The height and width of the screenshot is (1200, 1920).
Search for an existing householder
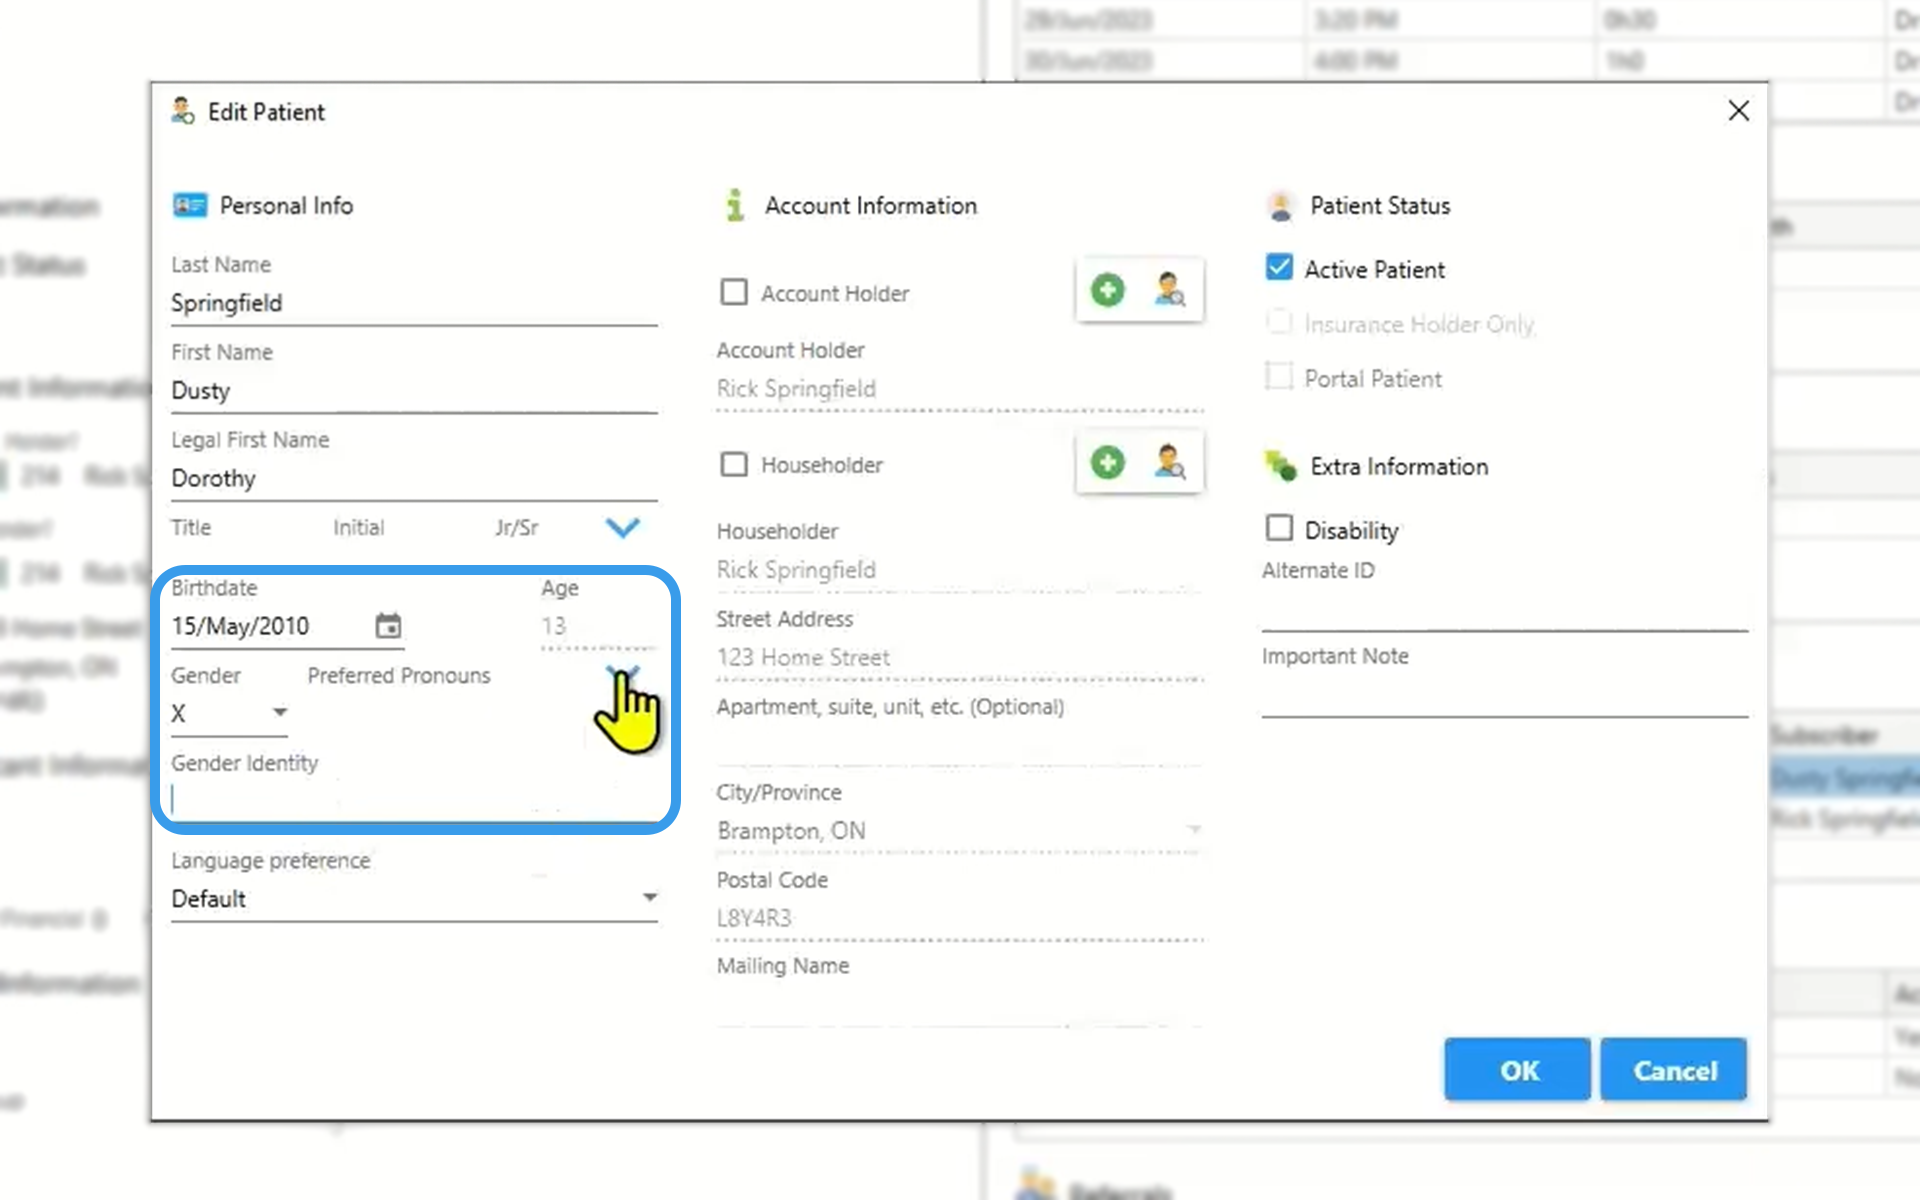point(1169,463)
